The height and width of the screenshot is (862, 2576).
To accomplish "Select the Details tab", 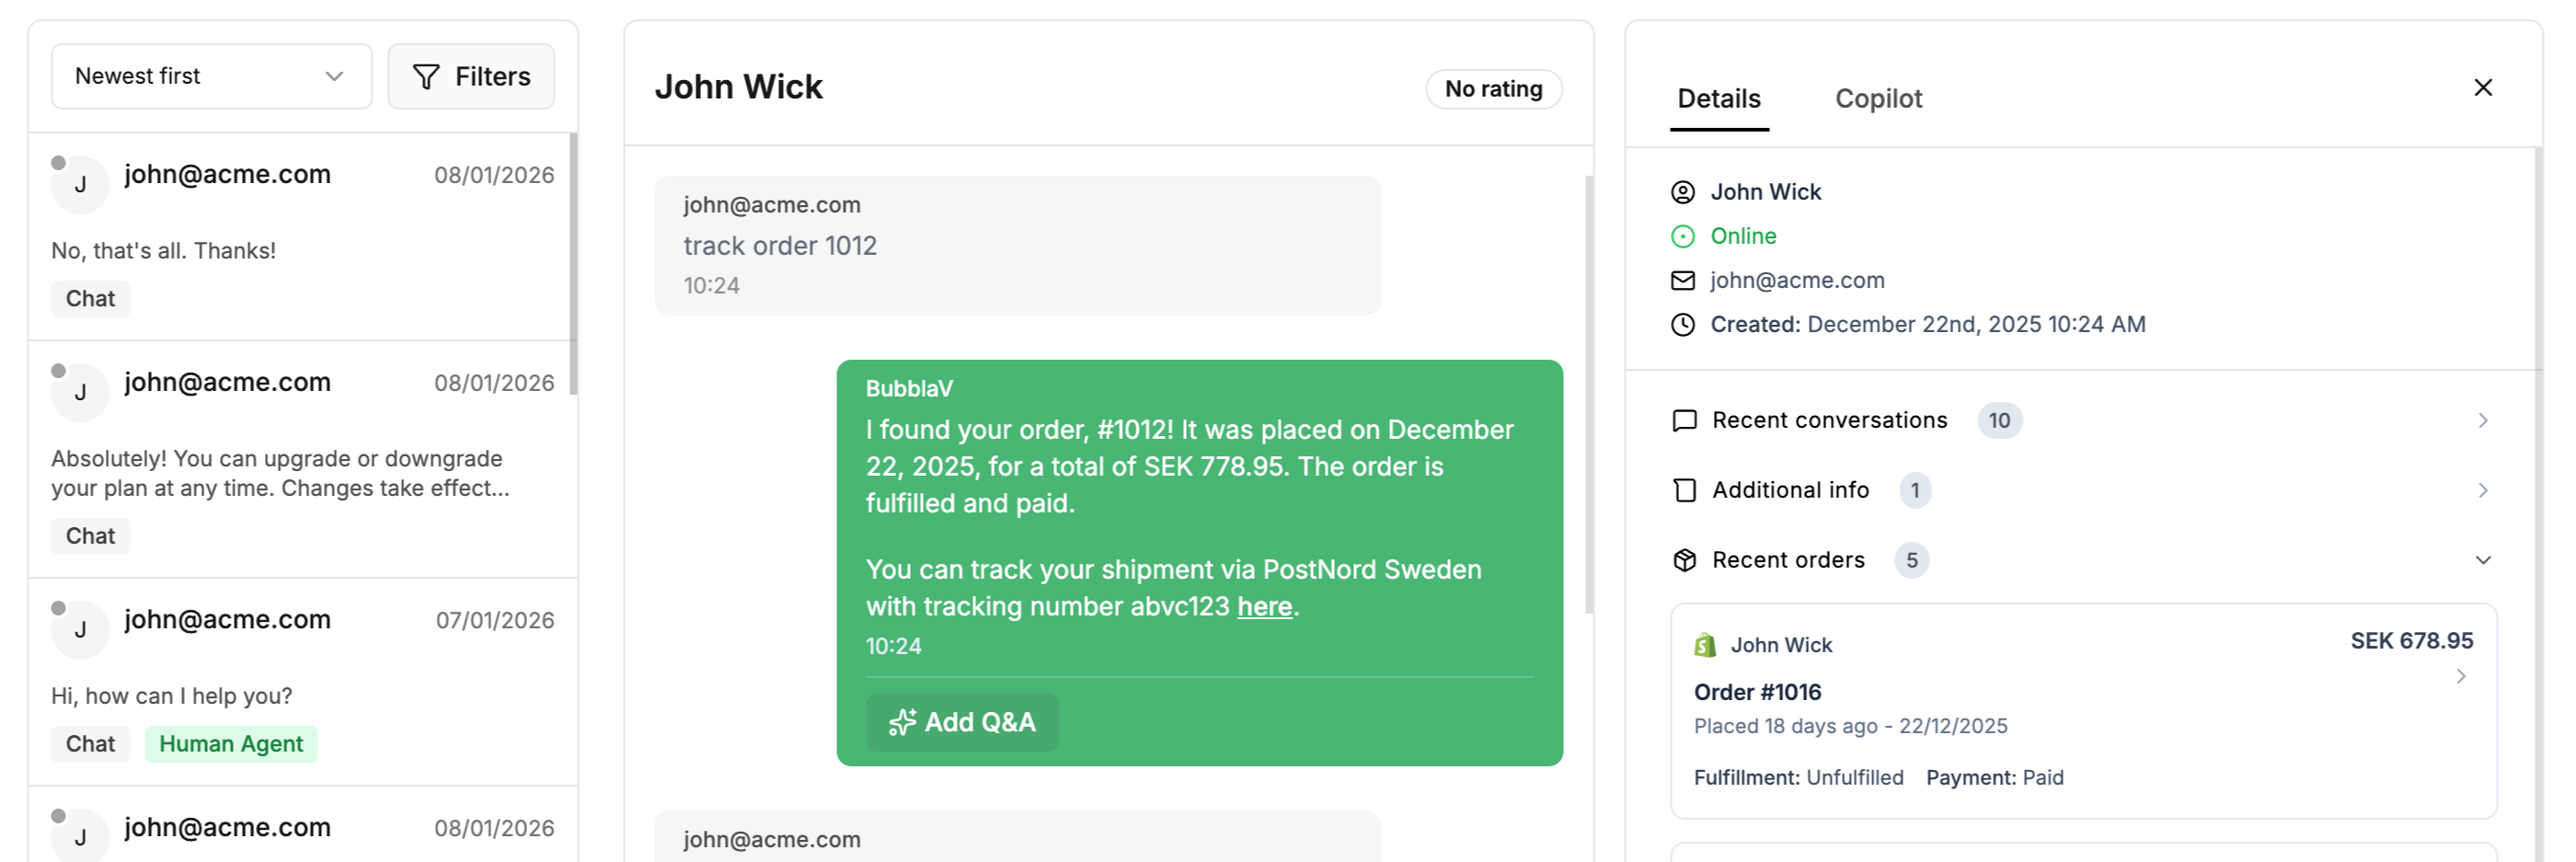I will coord(1717,98).
